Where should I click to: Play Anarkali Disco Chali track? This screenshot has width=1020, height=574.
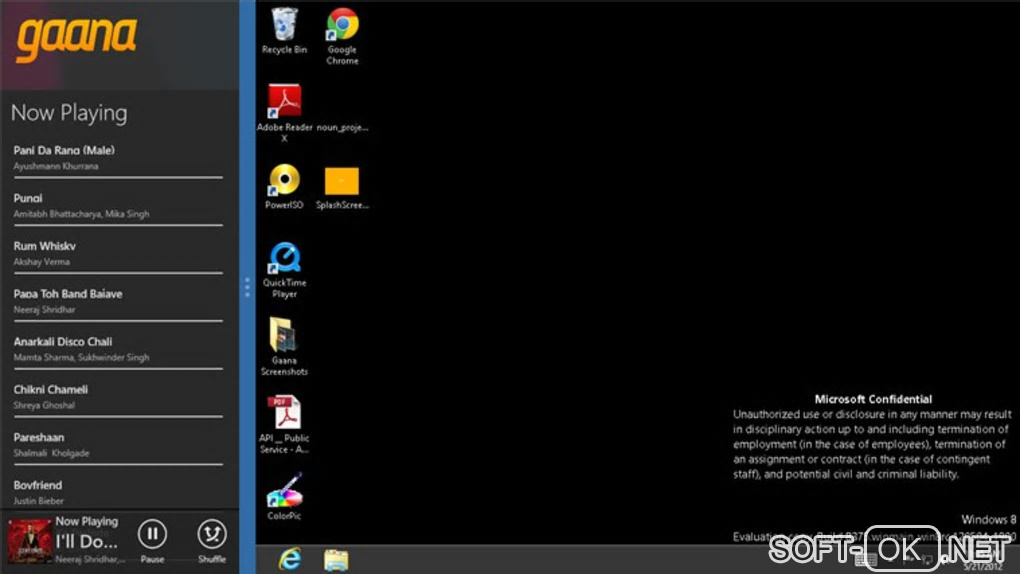pyautogui.click(x=118, y=349)
